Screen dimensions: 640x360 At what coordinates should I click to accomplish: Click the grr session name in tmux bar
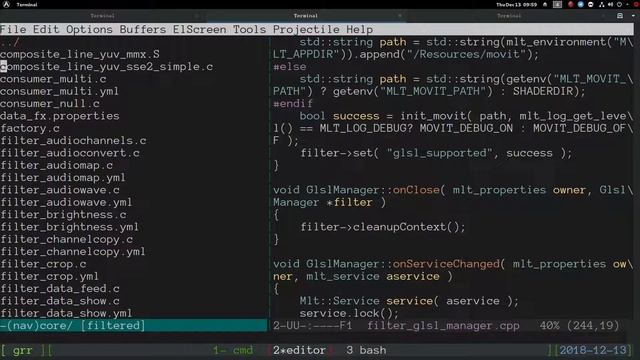22,350
